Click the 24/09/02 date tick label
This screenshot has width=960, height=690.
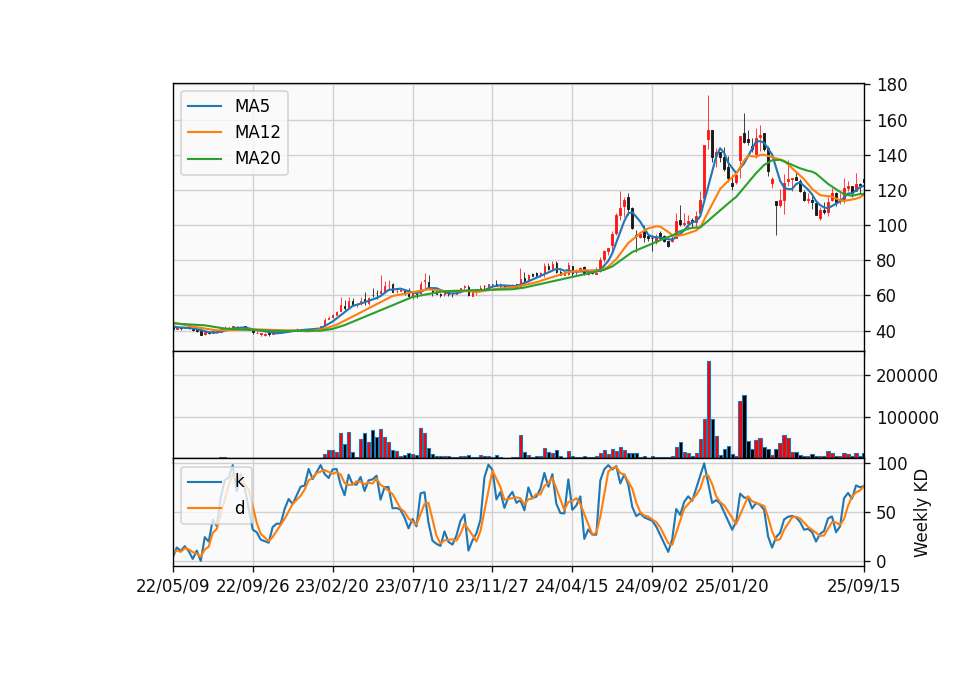[x=651, y=586]
